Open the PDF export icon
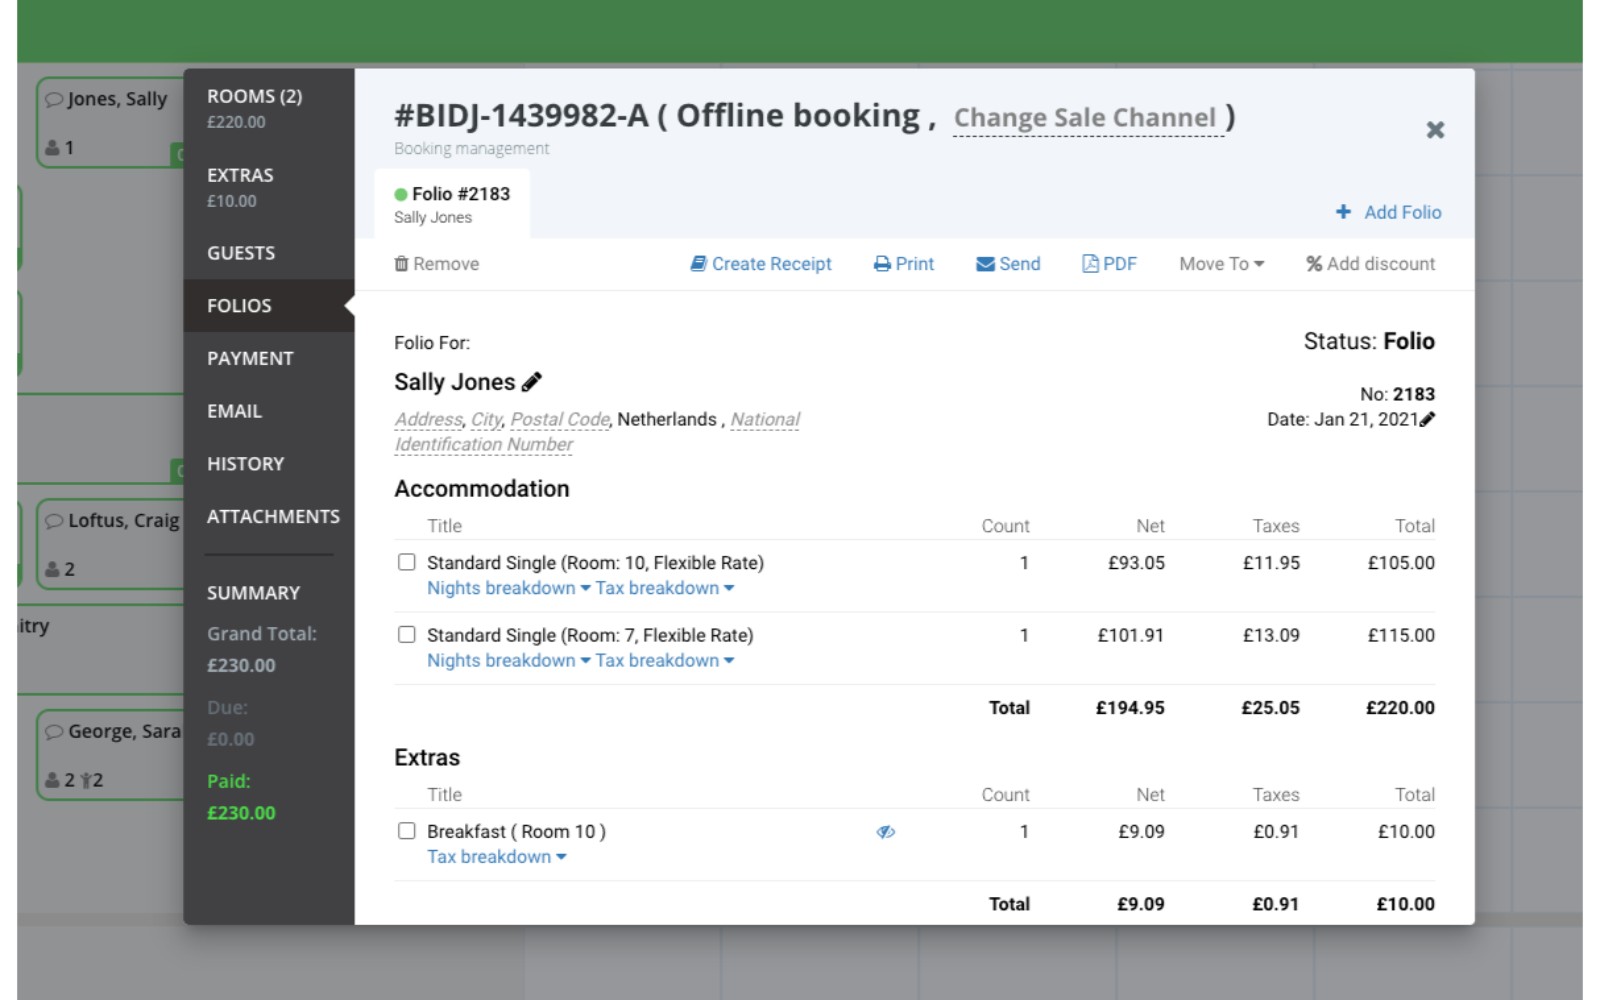Image resolution: width=1600 pixels, height=1000 pixels. click(1089, 263)
